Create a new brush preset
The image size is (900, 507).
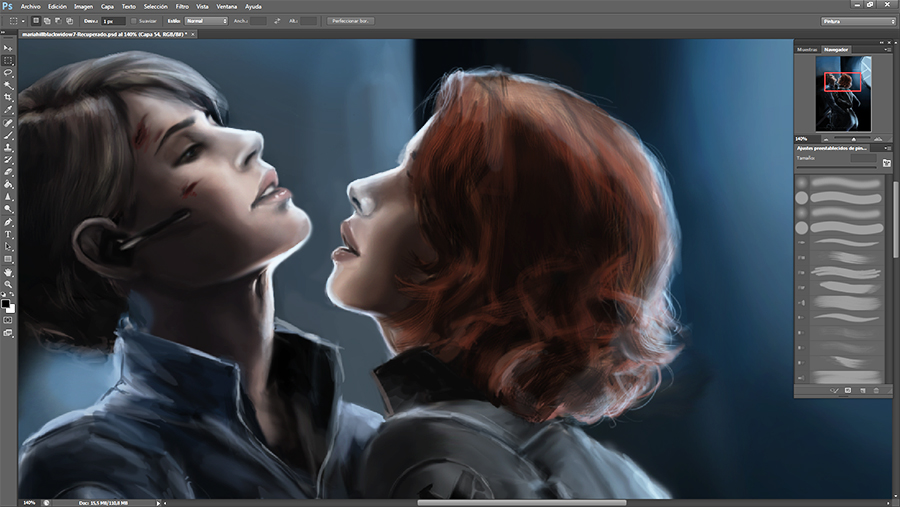click(863, 390)
